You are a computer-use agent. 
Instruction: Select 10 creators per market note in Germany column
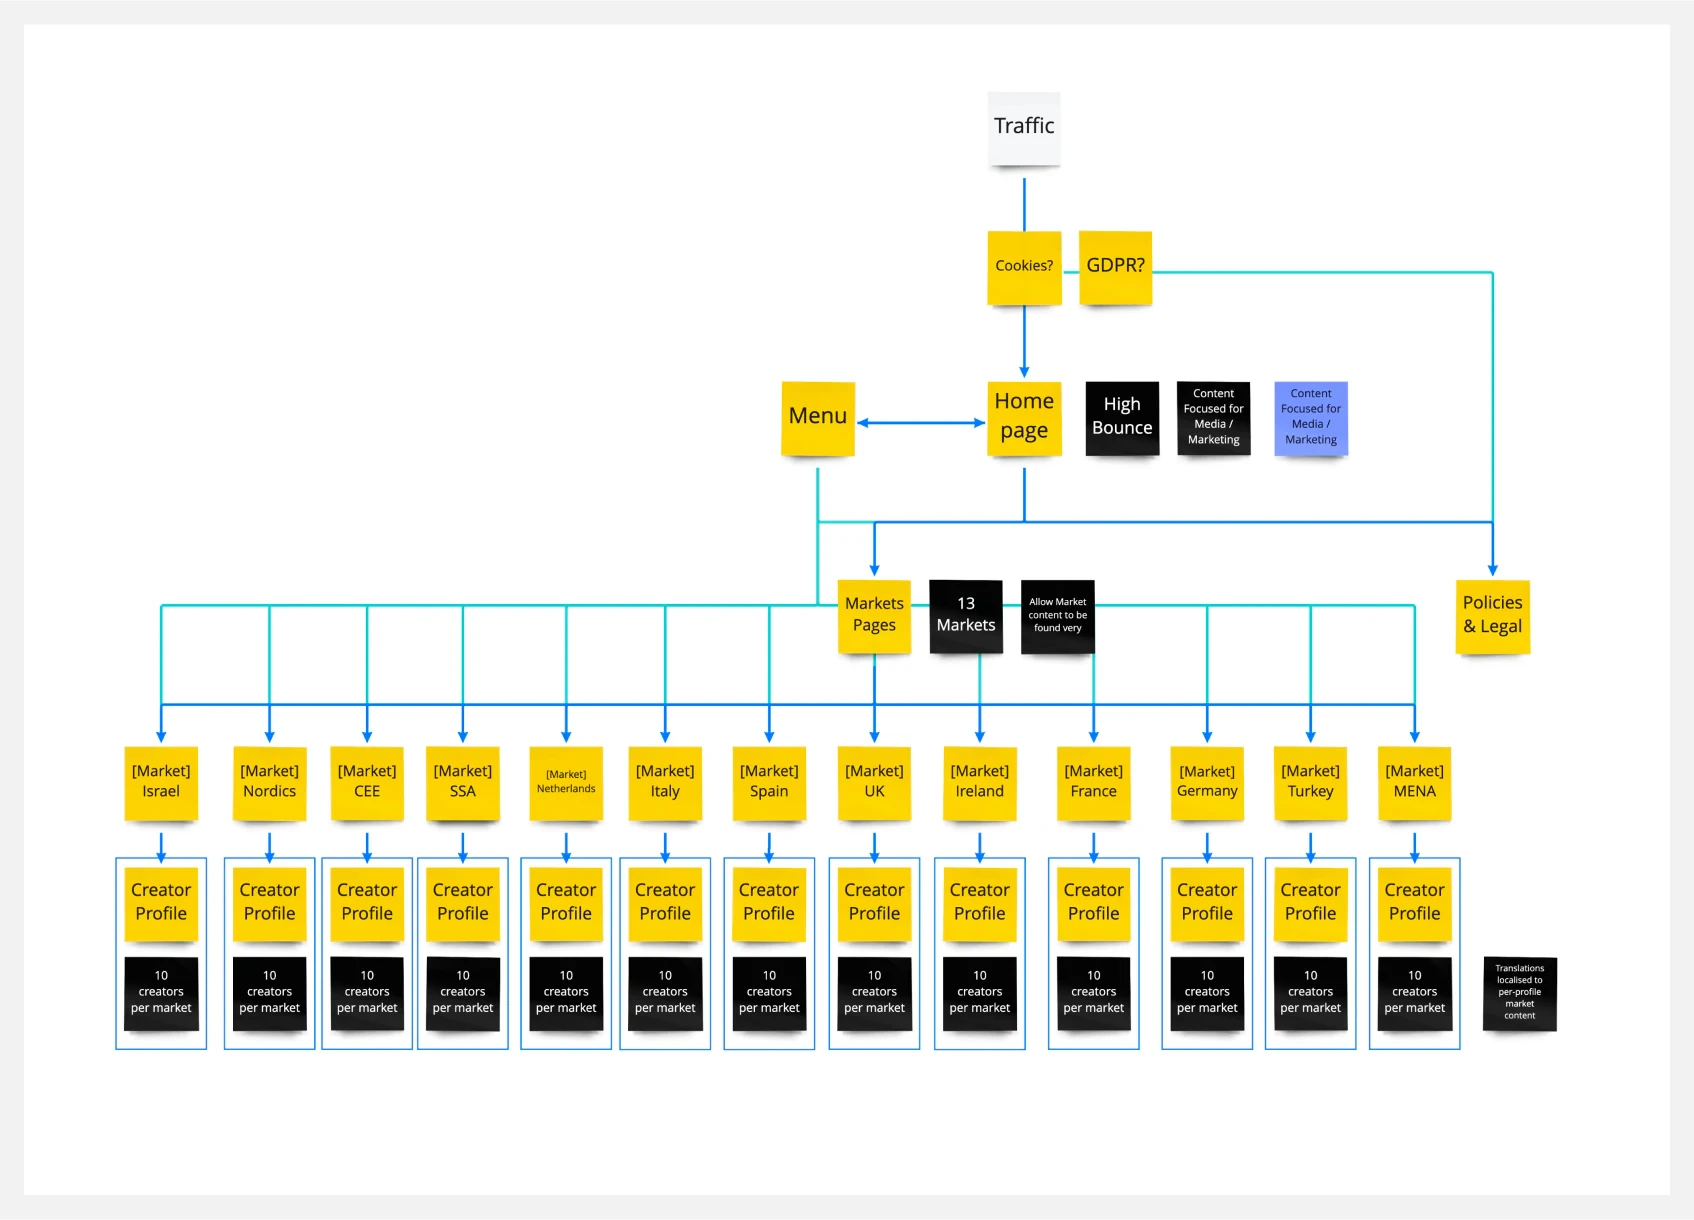(x=1207, y=994)
